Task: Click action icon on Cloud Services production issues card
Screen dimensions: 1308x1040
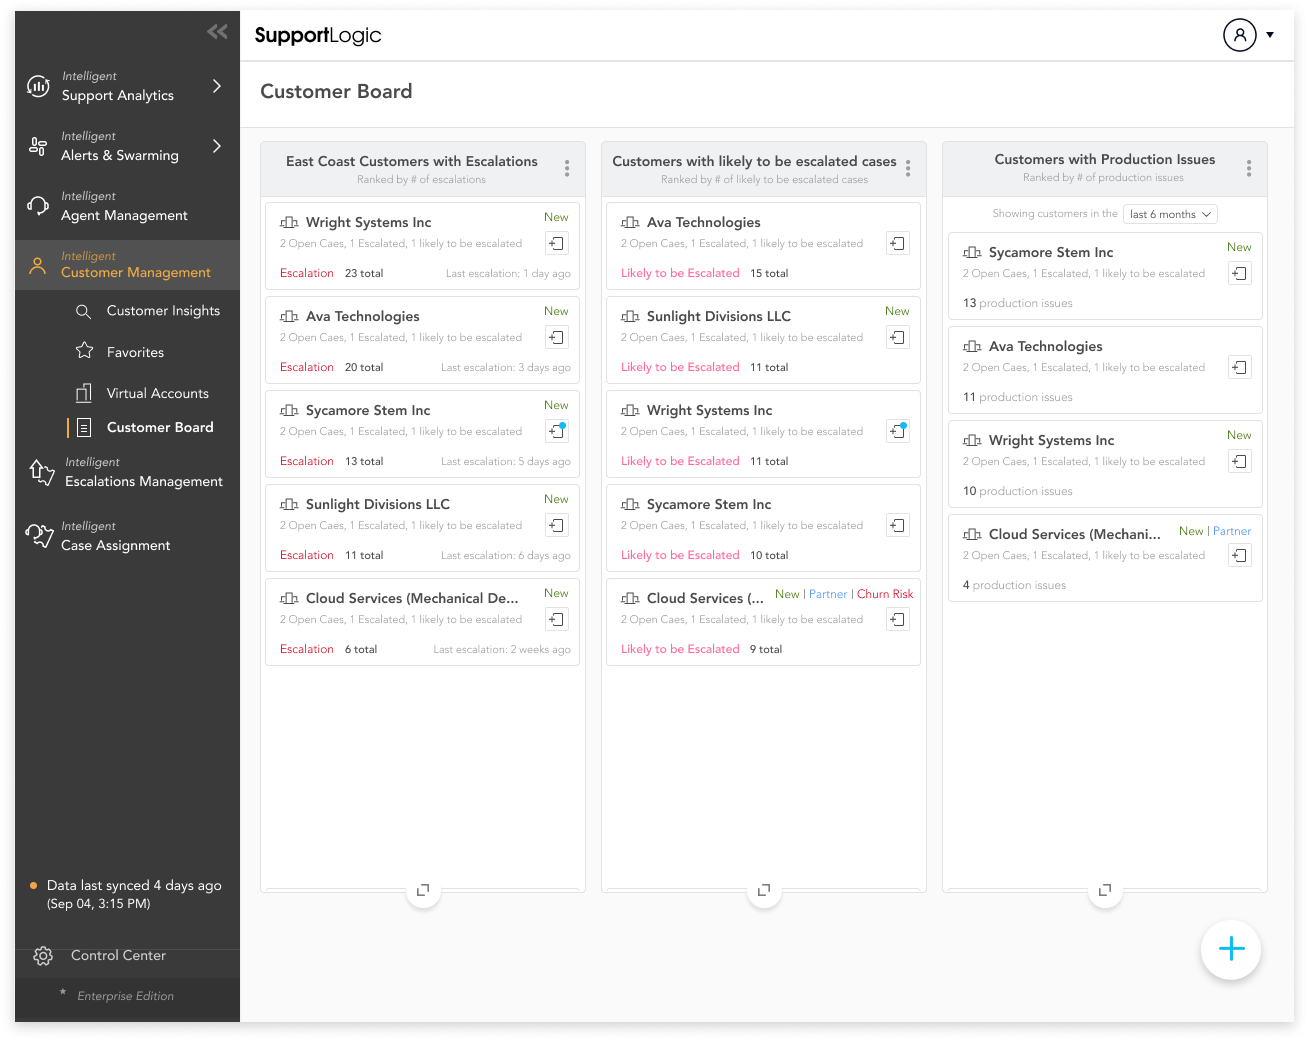Action: 1240,555
